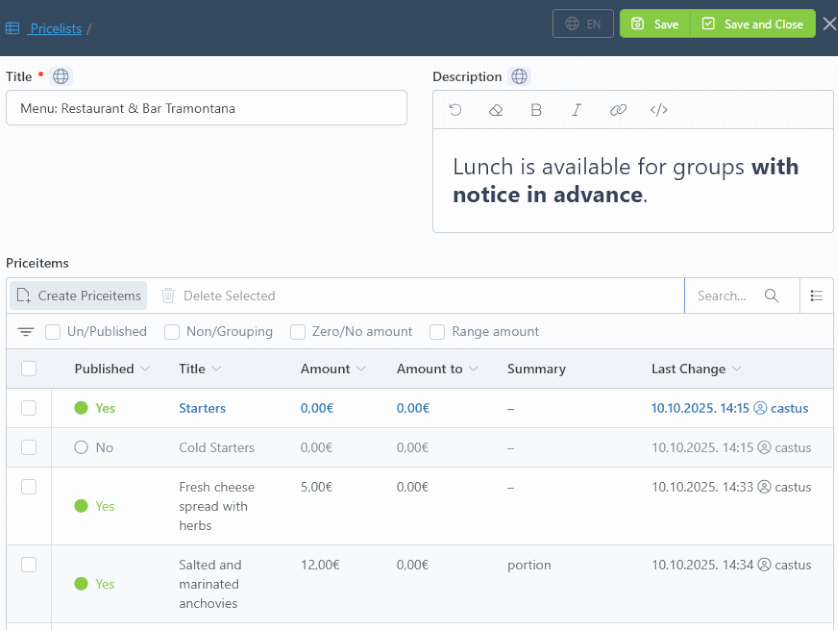Screen dimensions: 838x630
Task: Select the Cold Starters row checkbox
Action: click(x=29, y=447)
